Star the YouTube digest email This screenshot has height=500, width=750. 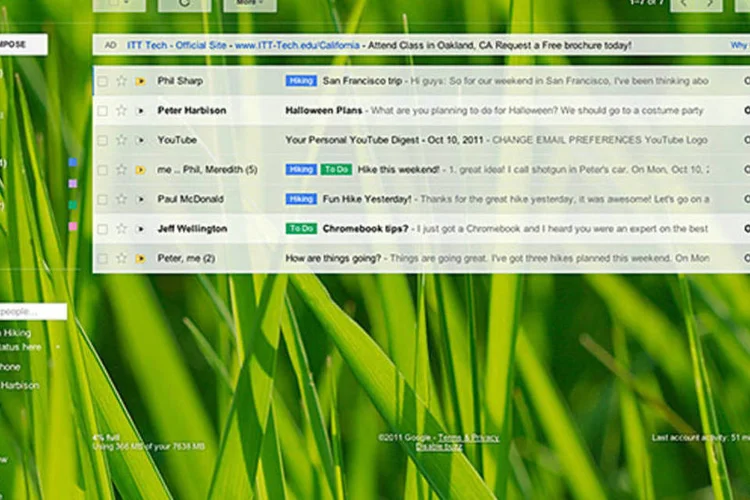point(121,140)
